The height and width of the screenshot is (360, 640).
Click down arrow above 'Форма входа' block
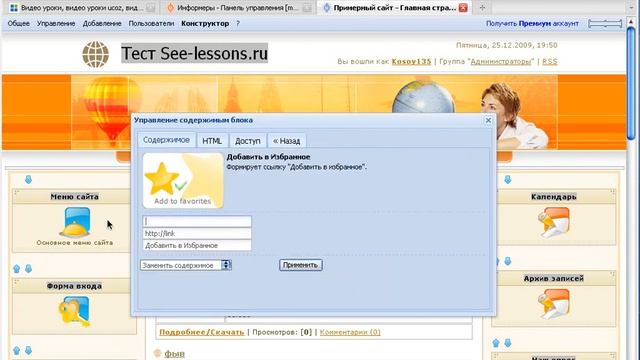28,269
